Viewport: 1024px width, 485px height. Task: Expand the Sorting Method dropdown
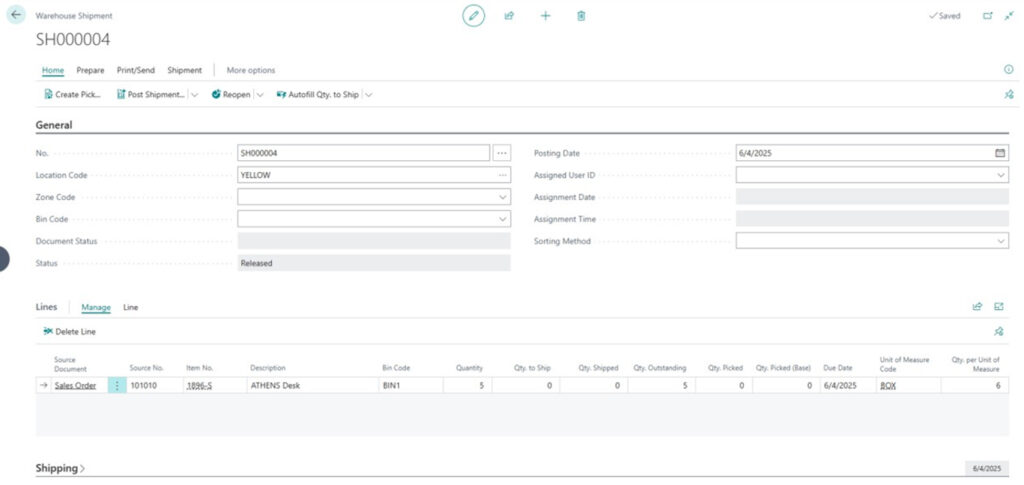click(x=1001, y=241)
